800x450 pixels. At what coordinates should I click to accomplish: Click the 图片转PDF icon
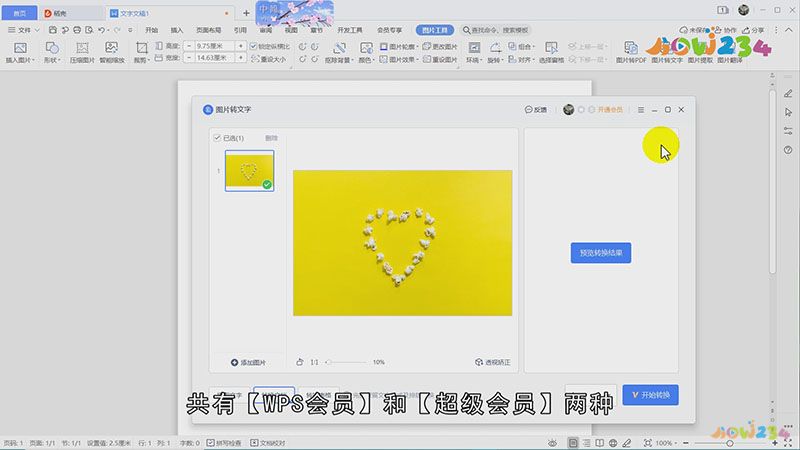point(631,48)
